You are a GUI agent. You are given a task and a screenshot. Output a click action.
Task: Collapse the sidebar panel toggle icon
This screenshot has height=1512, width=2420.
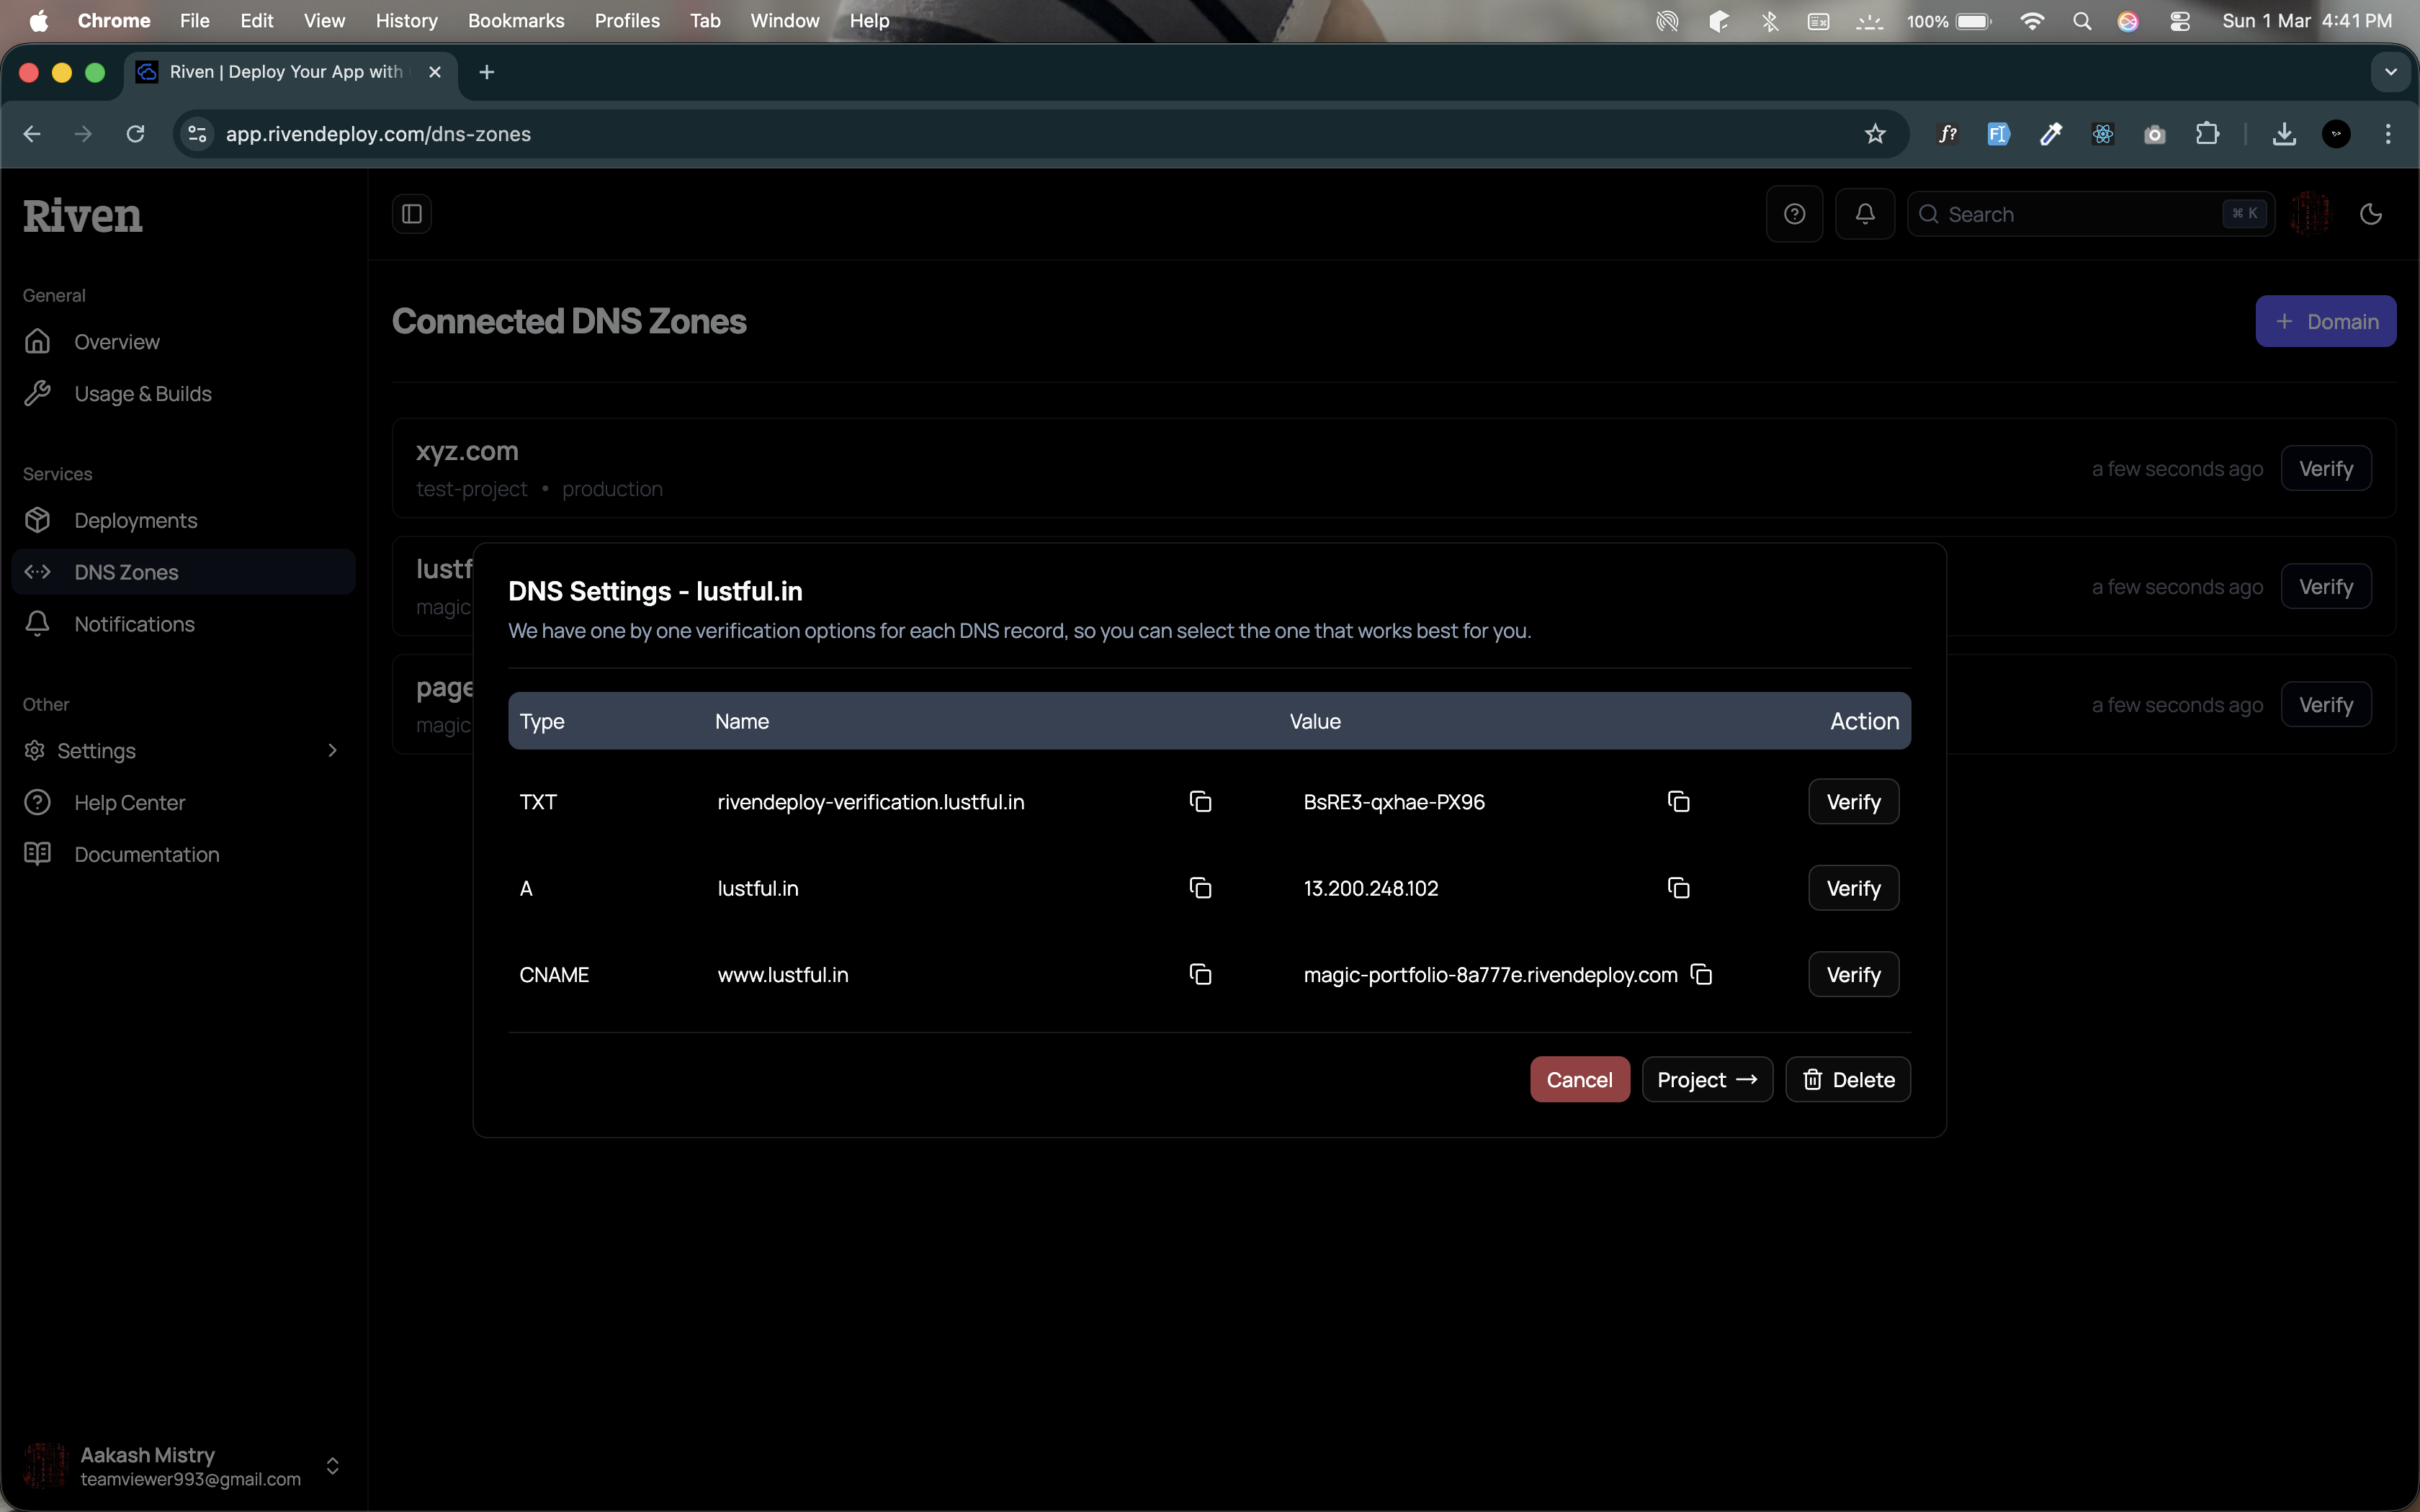click(x=412, y=214)
